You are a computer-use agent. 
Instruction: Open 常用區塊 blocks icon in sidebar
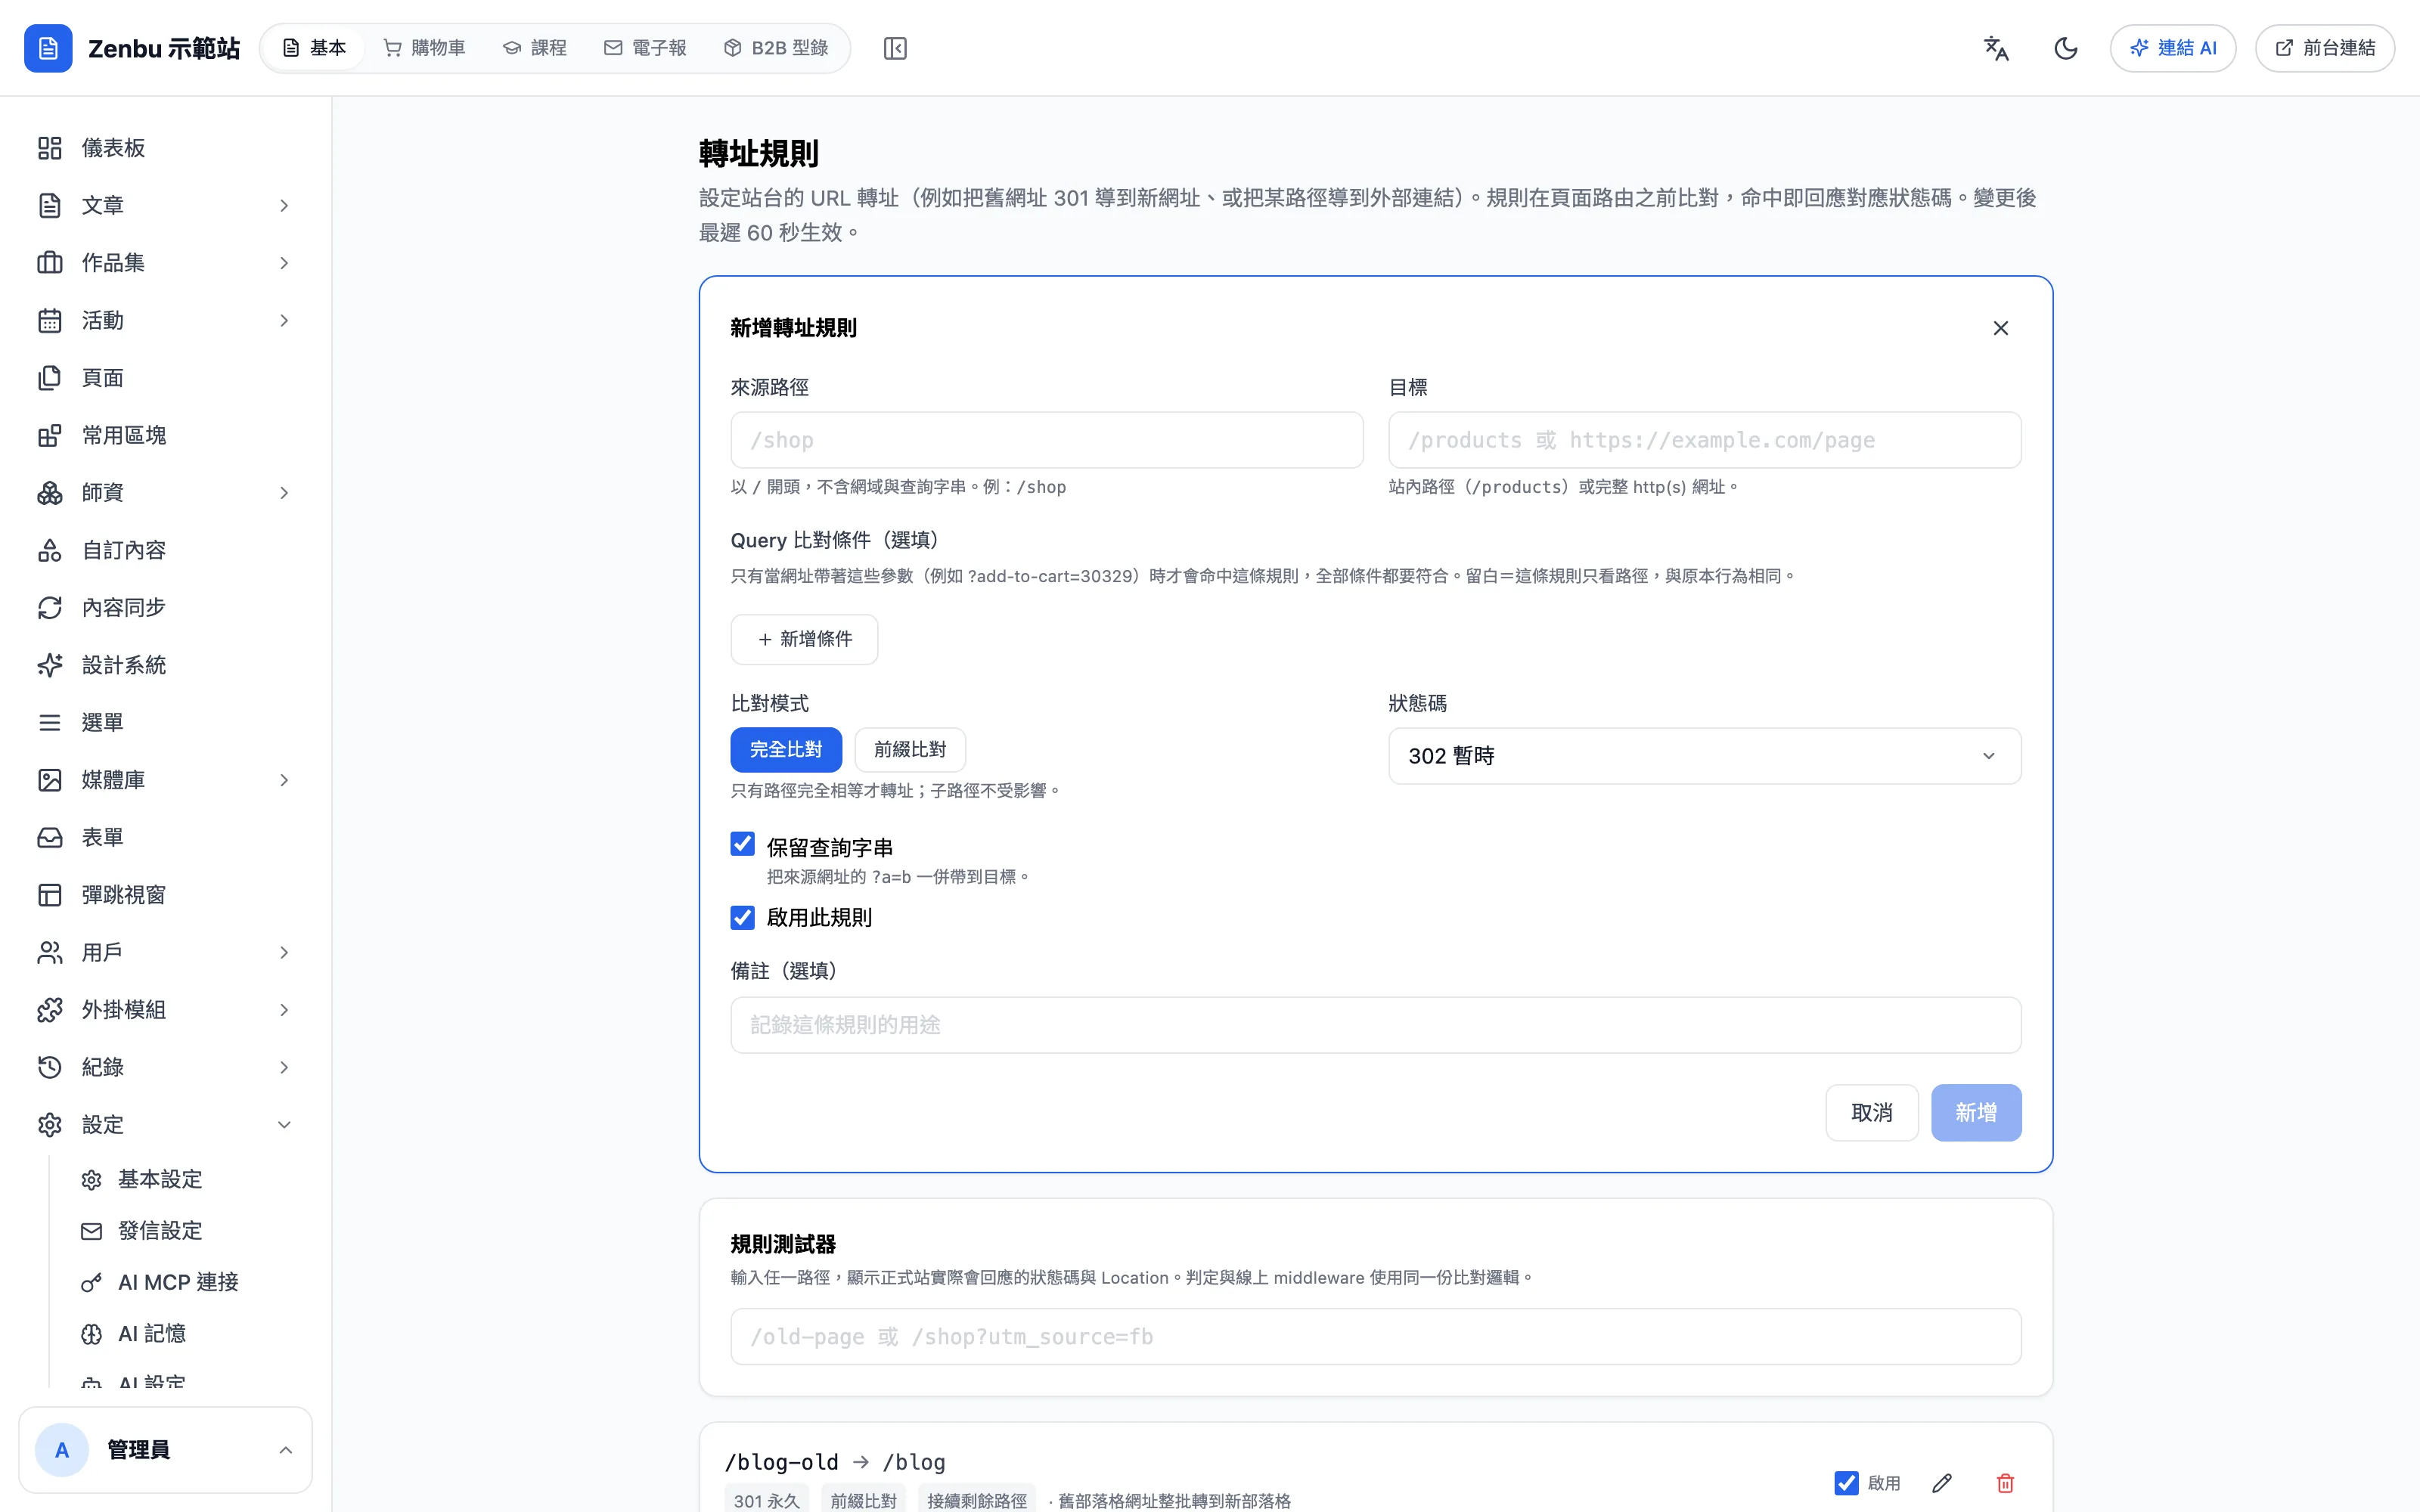[x=50, y=435]
